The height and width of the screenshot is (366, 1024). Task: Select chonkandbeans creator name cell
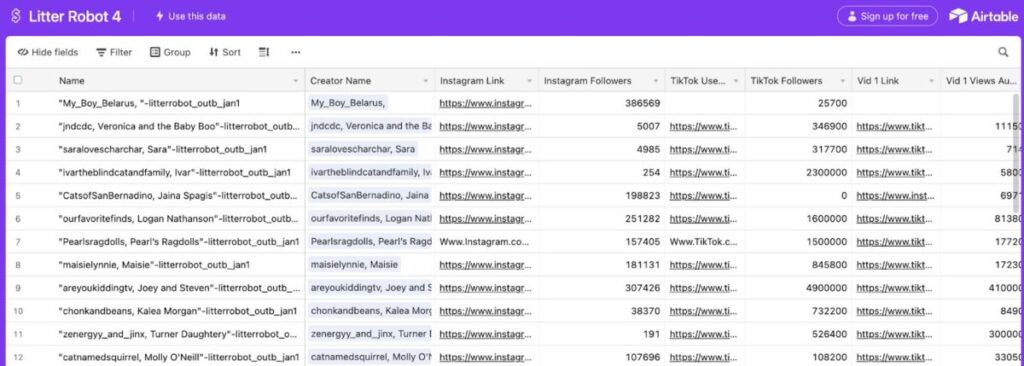tap(370, 311)
